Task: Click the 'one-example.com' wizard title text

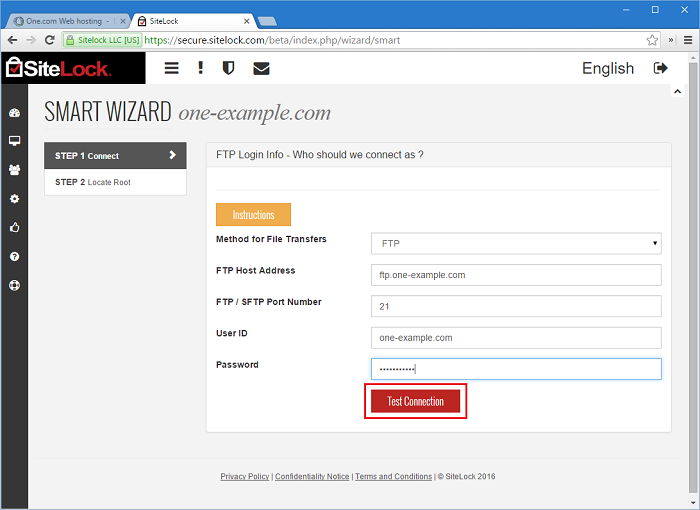Action: [x=254, y=113]
